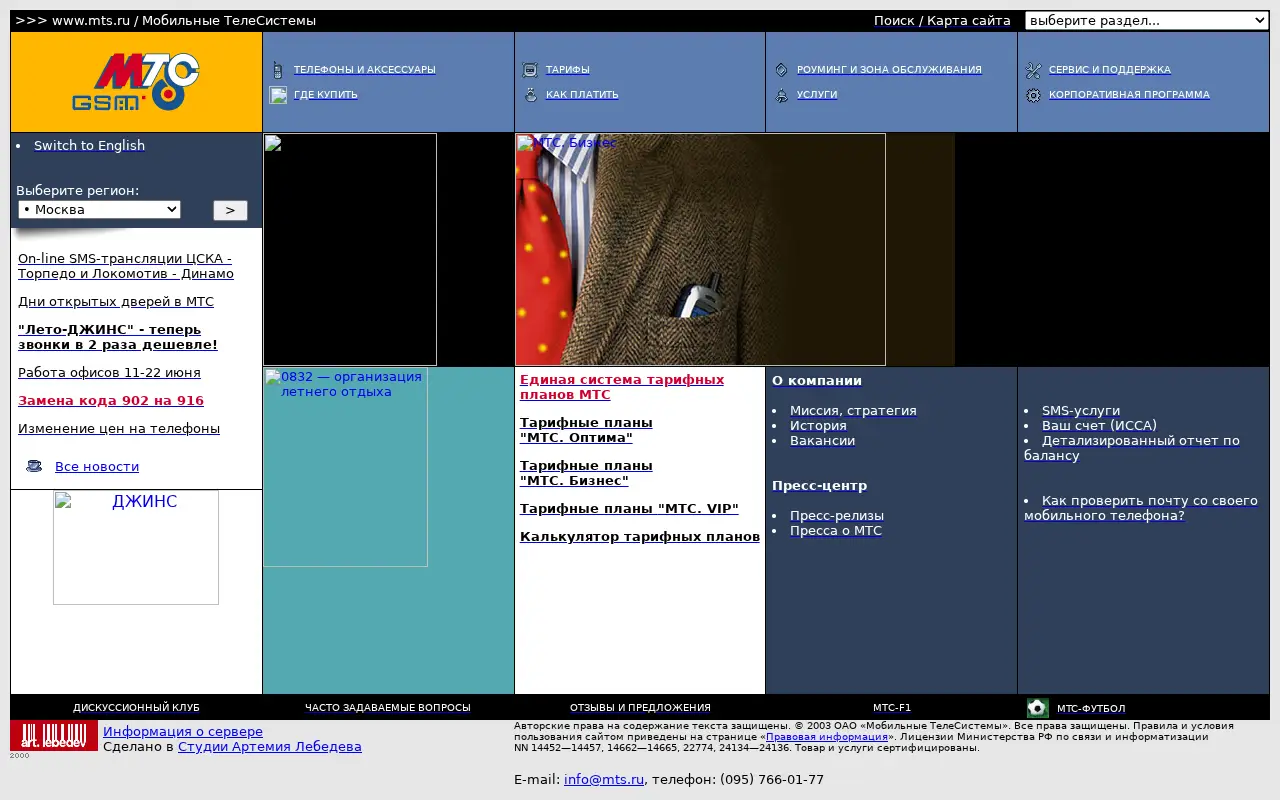Click the roaming icon beside Роуминг и зона обслуживания
The height and width of the screenshot is (800, 1280).
[x=782, y=70]
